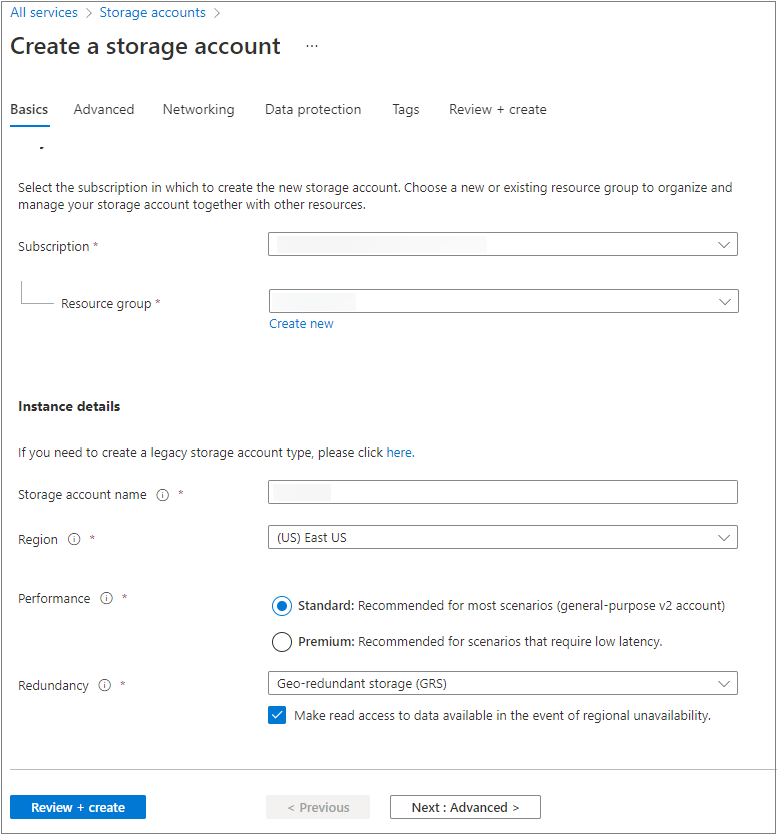The width and height of the screenshot is (777, 834).
Task: Go to the Review + create tab
Action: (x=497, y=110)
